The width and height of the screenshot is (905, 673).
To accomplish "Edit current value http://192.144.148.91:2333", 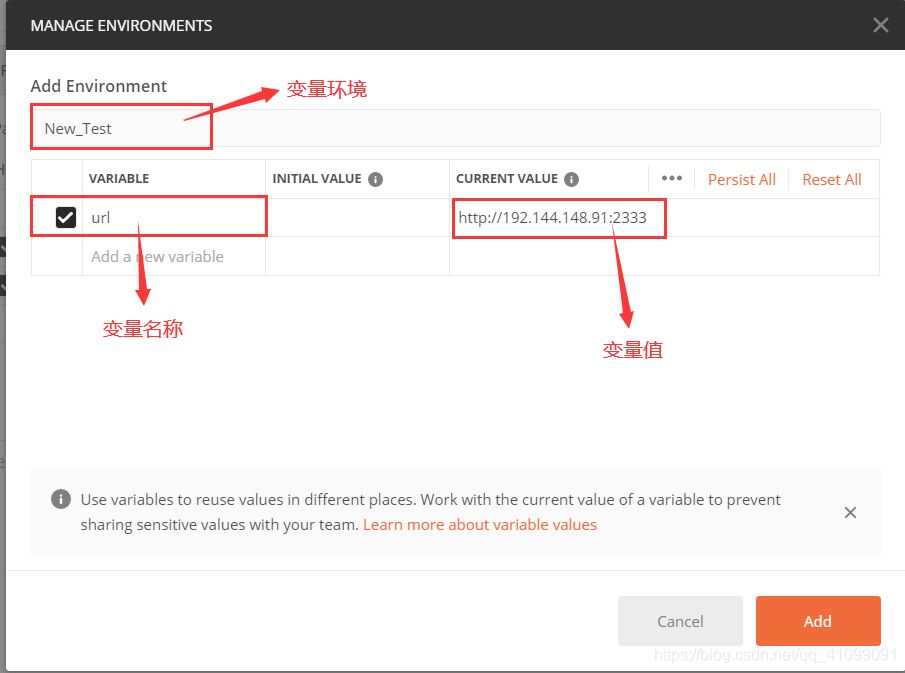I will click(552, 218).
